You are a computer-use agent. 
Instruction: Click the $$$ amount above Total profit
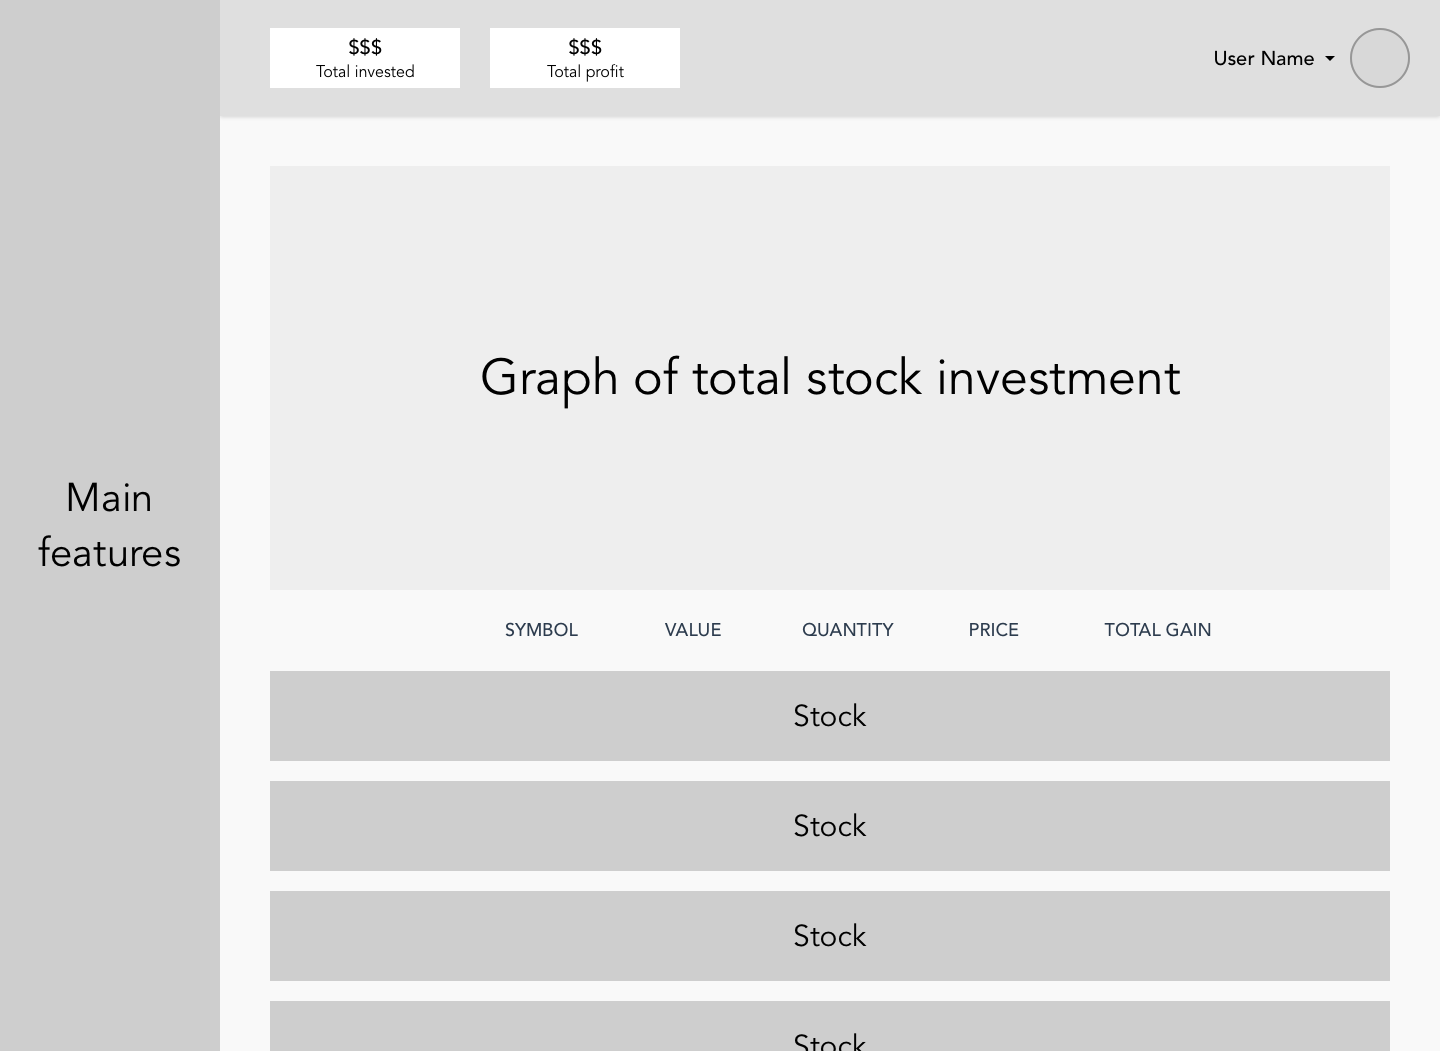tap(585, 47)
